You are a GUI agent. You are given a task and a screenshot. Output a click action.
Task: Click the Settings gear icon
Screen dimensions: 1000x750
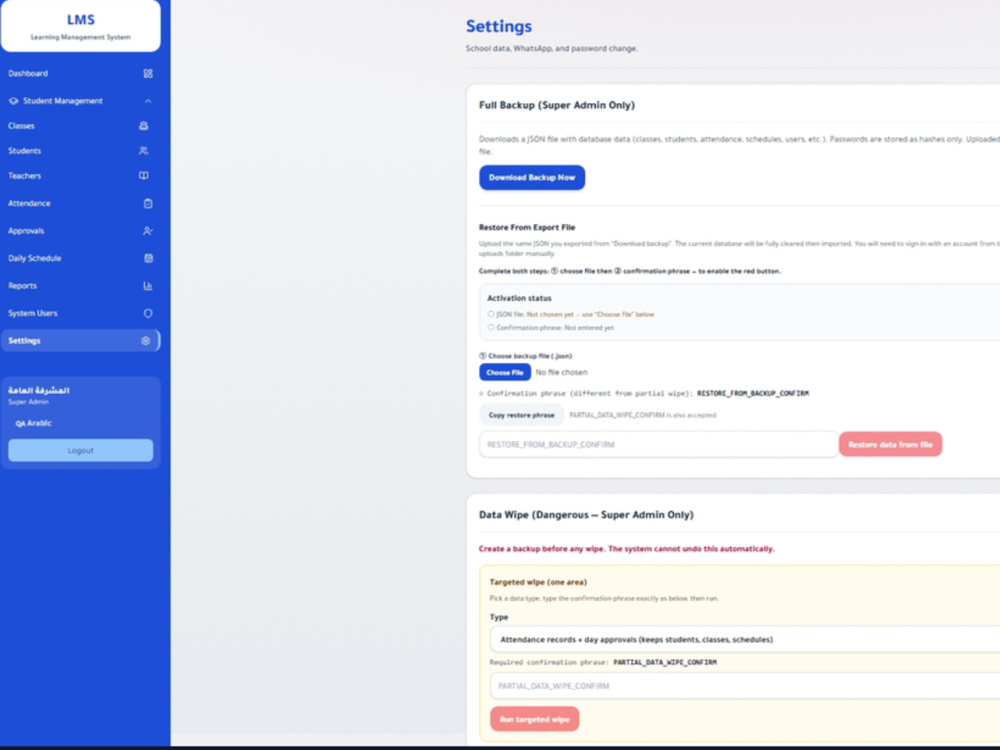145,341
